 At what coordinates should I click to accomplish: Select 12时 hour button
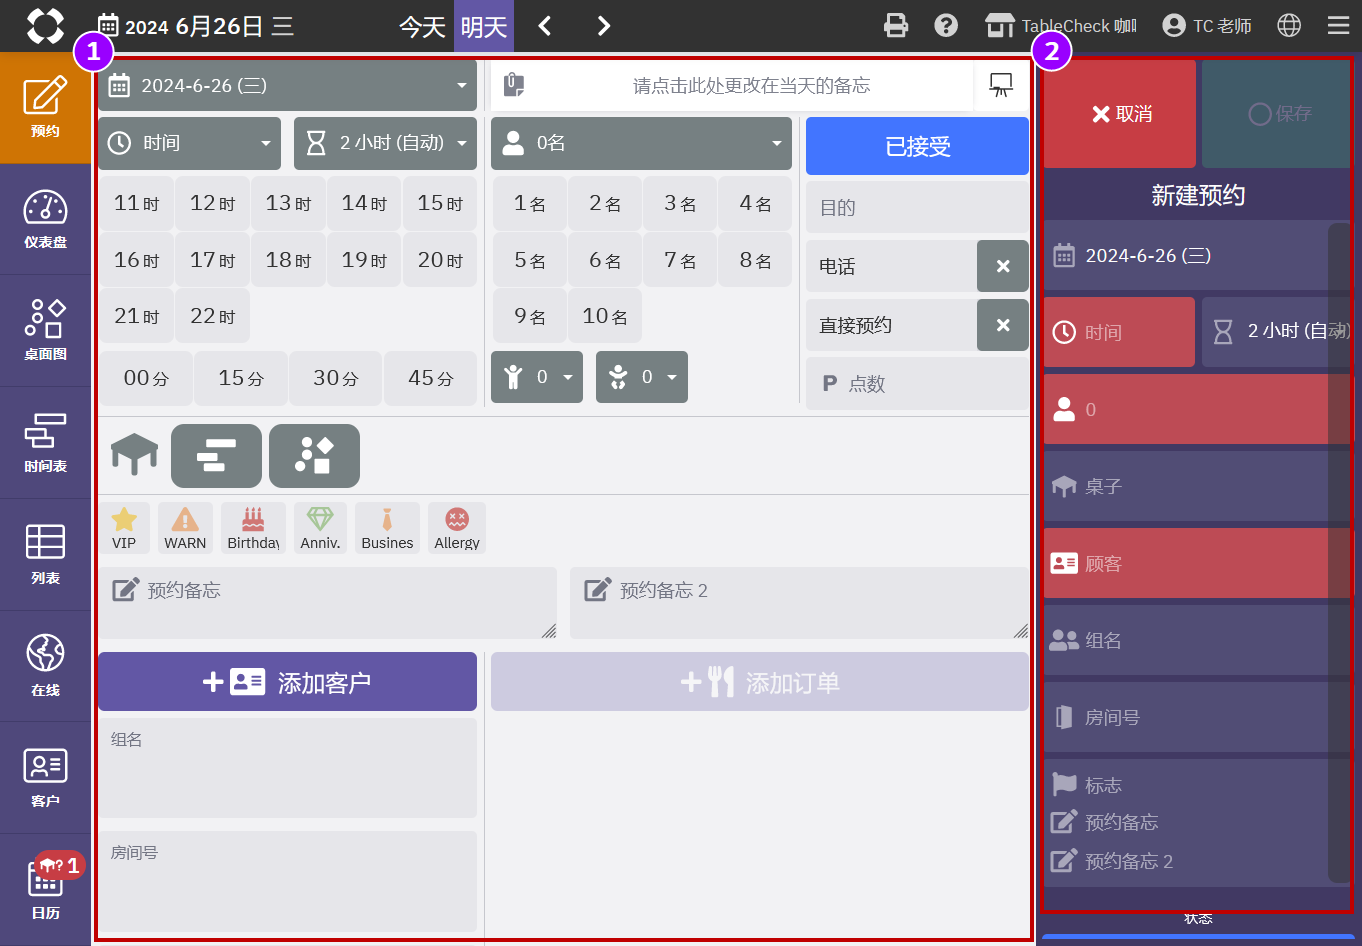click(x=212, y=204)
